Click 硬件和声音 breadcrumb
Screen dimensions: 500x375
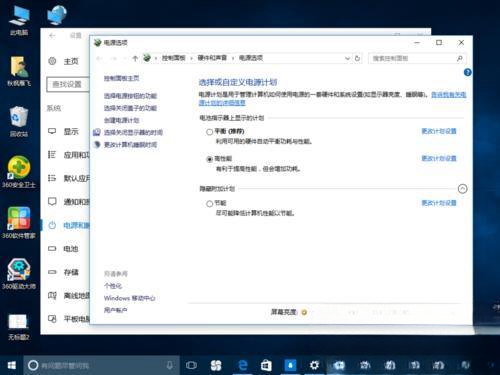point(212,58)
